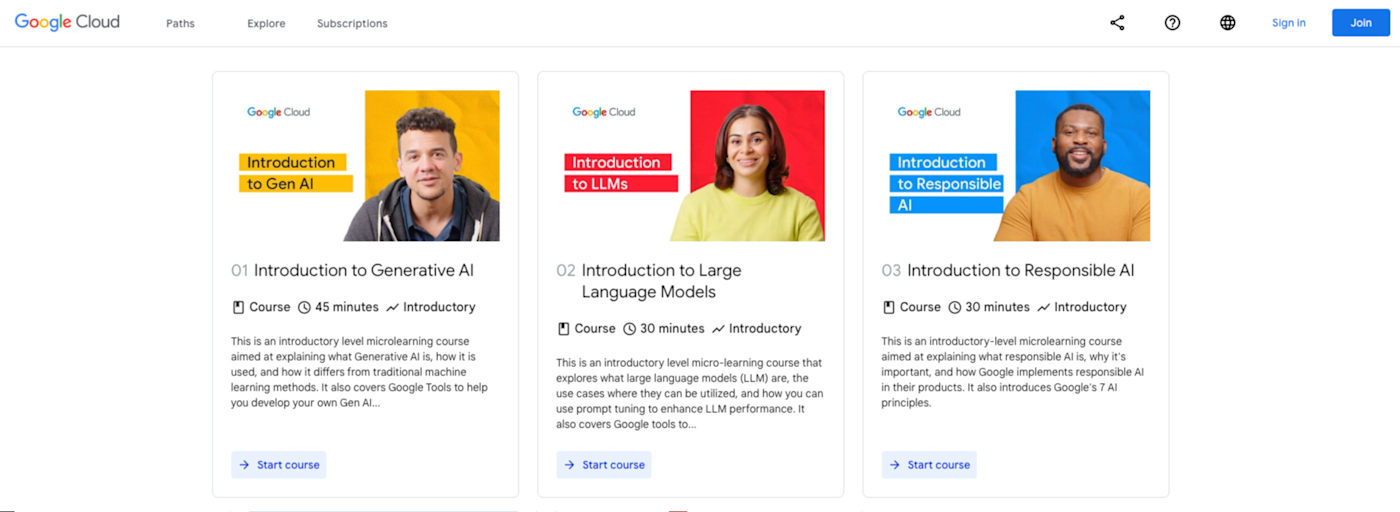This screenshot has height=512, width=1400.
Task: Click trend icon in Responsible AI card
Action: pos(1043,307)
